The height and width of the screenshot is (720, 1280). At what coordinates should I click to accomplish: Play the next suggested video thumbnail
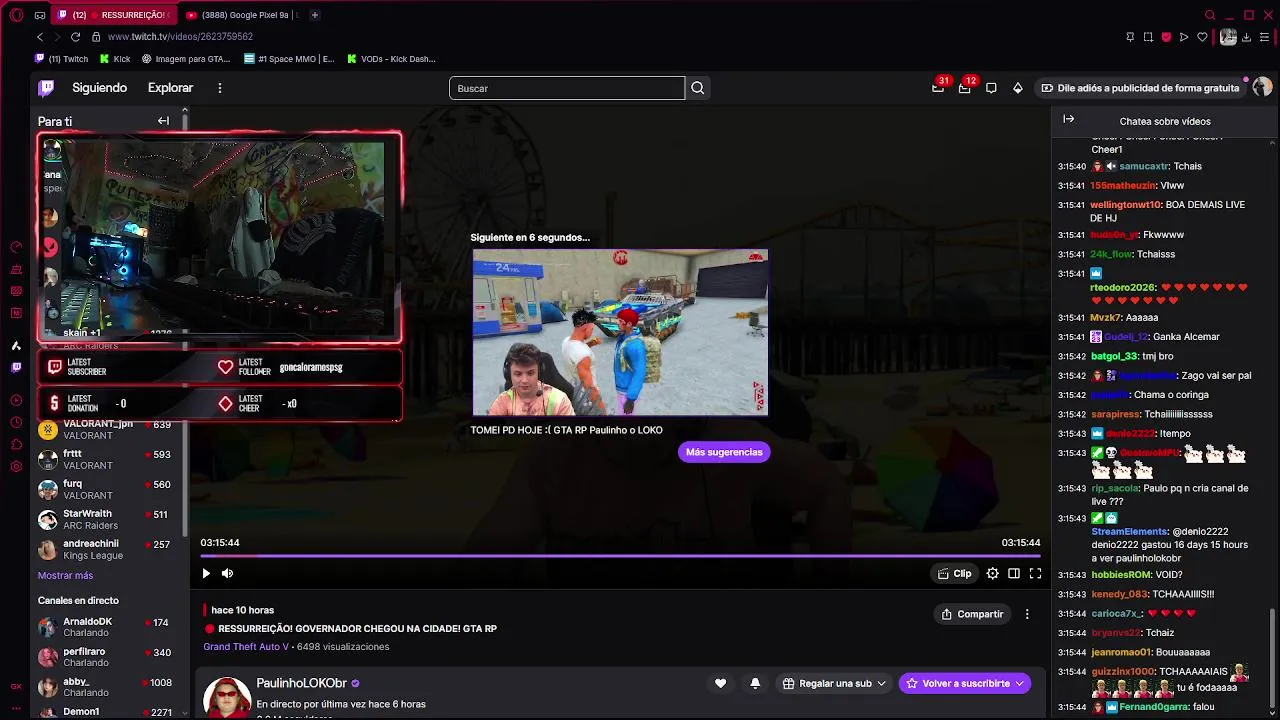pyautogui.click(x=620, y=332)
